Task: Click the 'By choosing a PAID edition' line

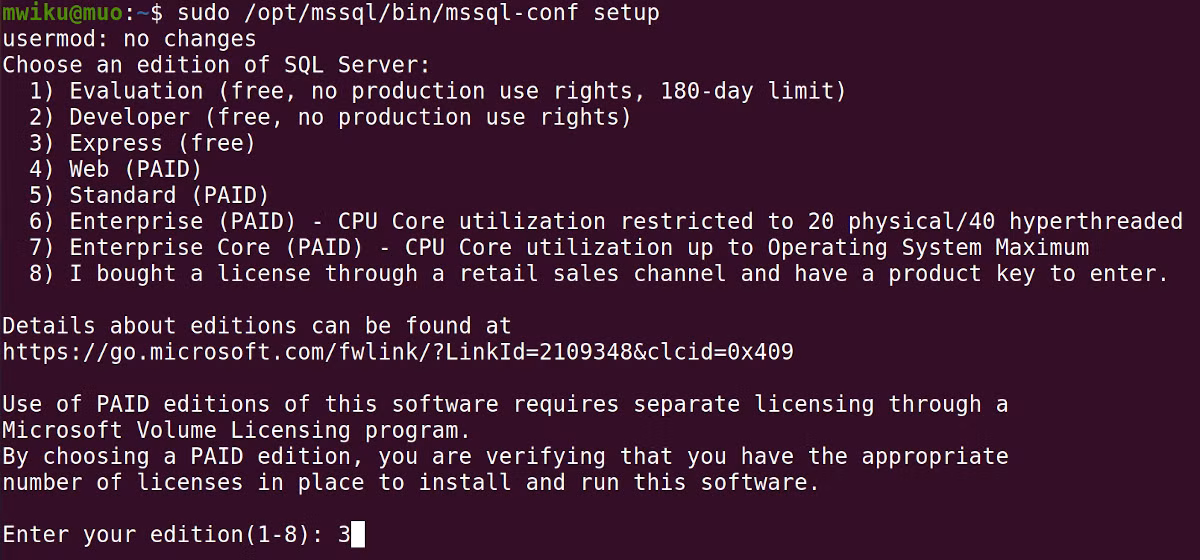Action: coord(505,456)
